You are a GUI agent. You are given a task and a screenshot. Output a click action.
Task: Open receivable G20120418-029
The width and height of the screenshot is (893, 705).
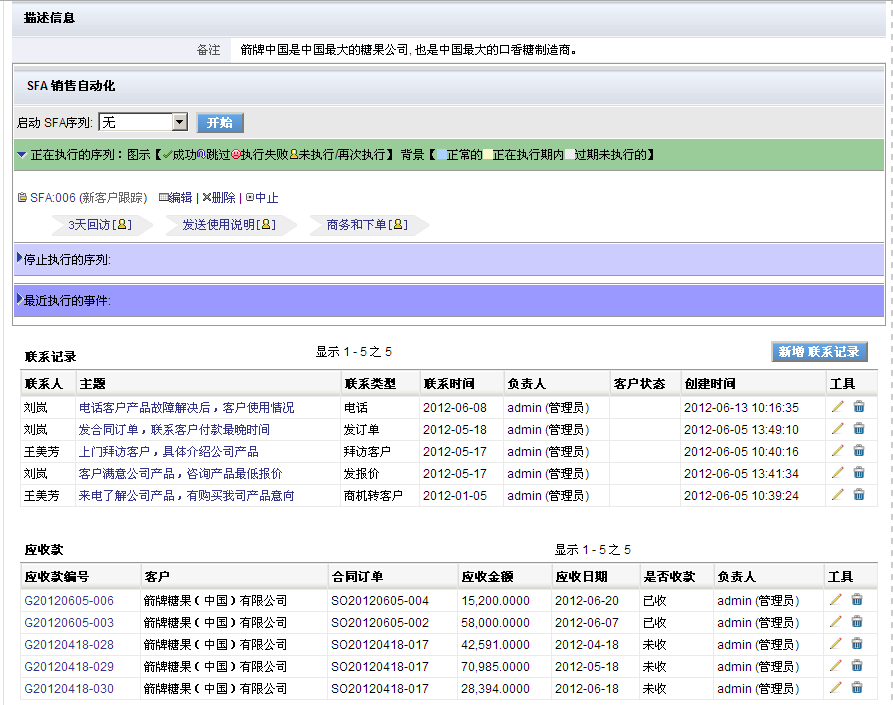point(69,666)
